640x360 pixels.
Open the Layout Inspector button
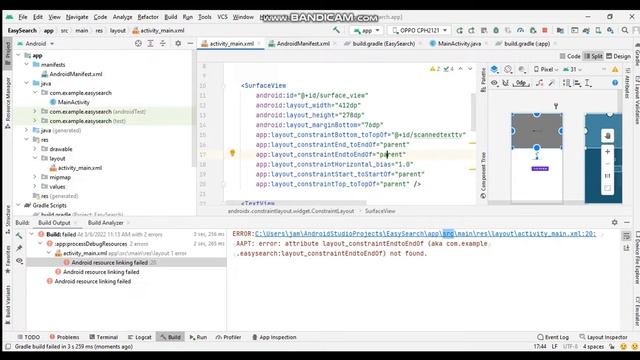coord(603,337)
